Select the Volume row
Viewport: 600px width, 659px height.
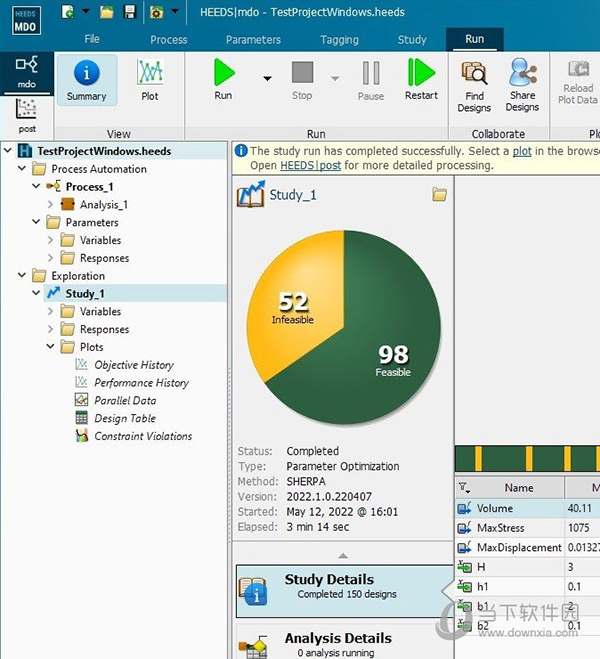pos(528,508)
